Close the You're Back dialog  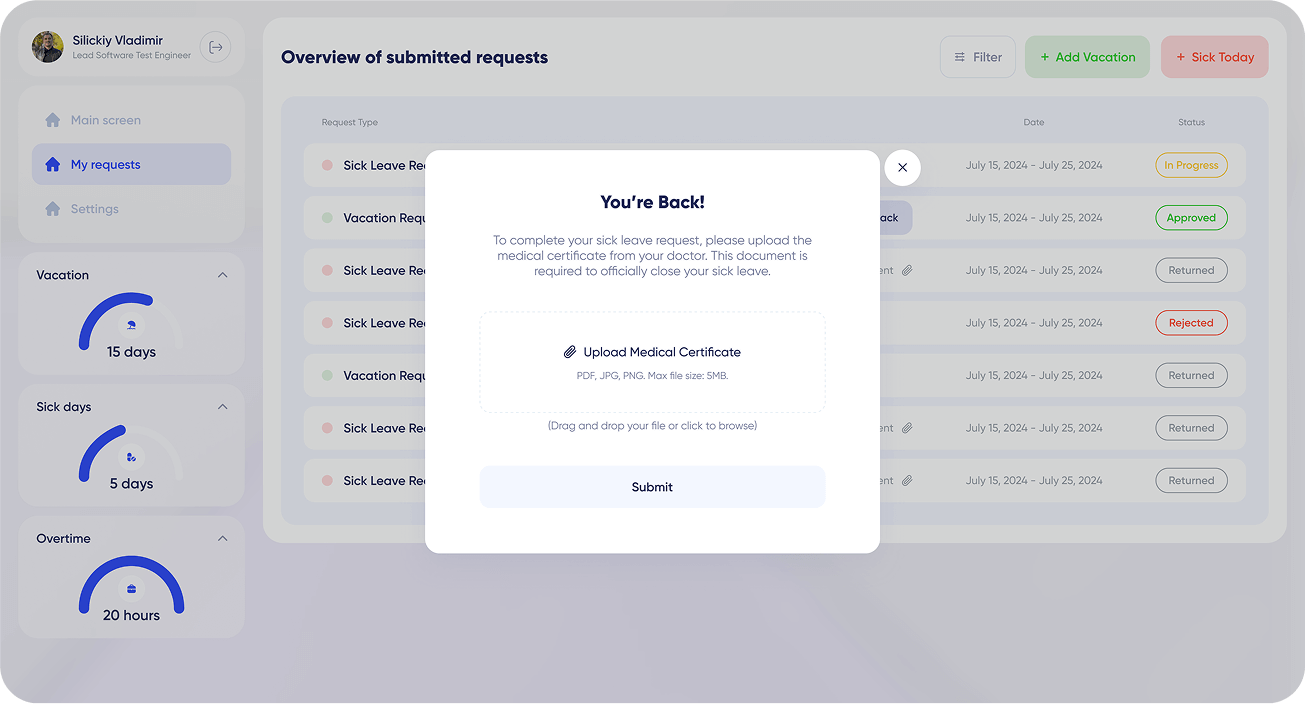902,167
